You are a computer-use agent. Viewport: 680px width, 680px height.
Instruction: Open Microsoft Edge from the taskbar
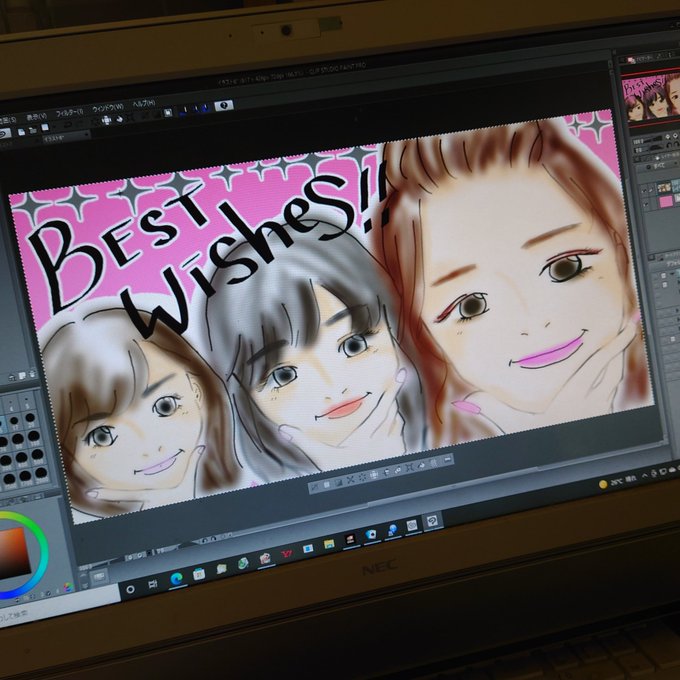pos(177,579)
